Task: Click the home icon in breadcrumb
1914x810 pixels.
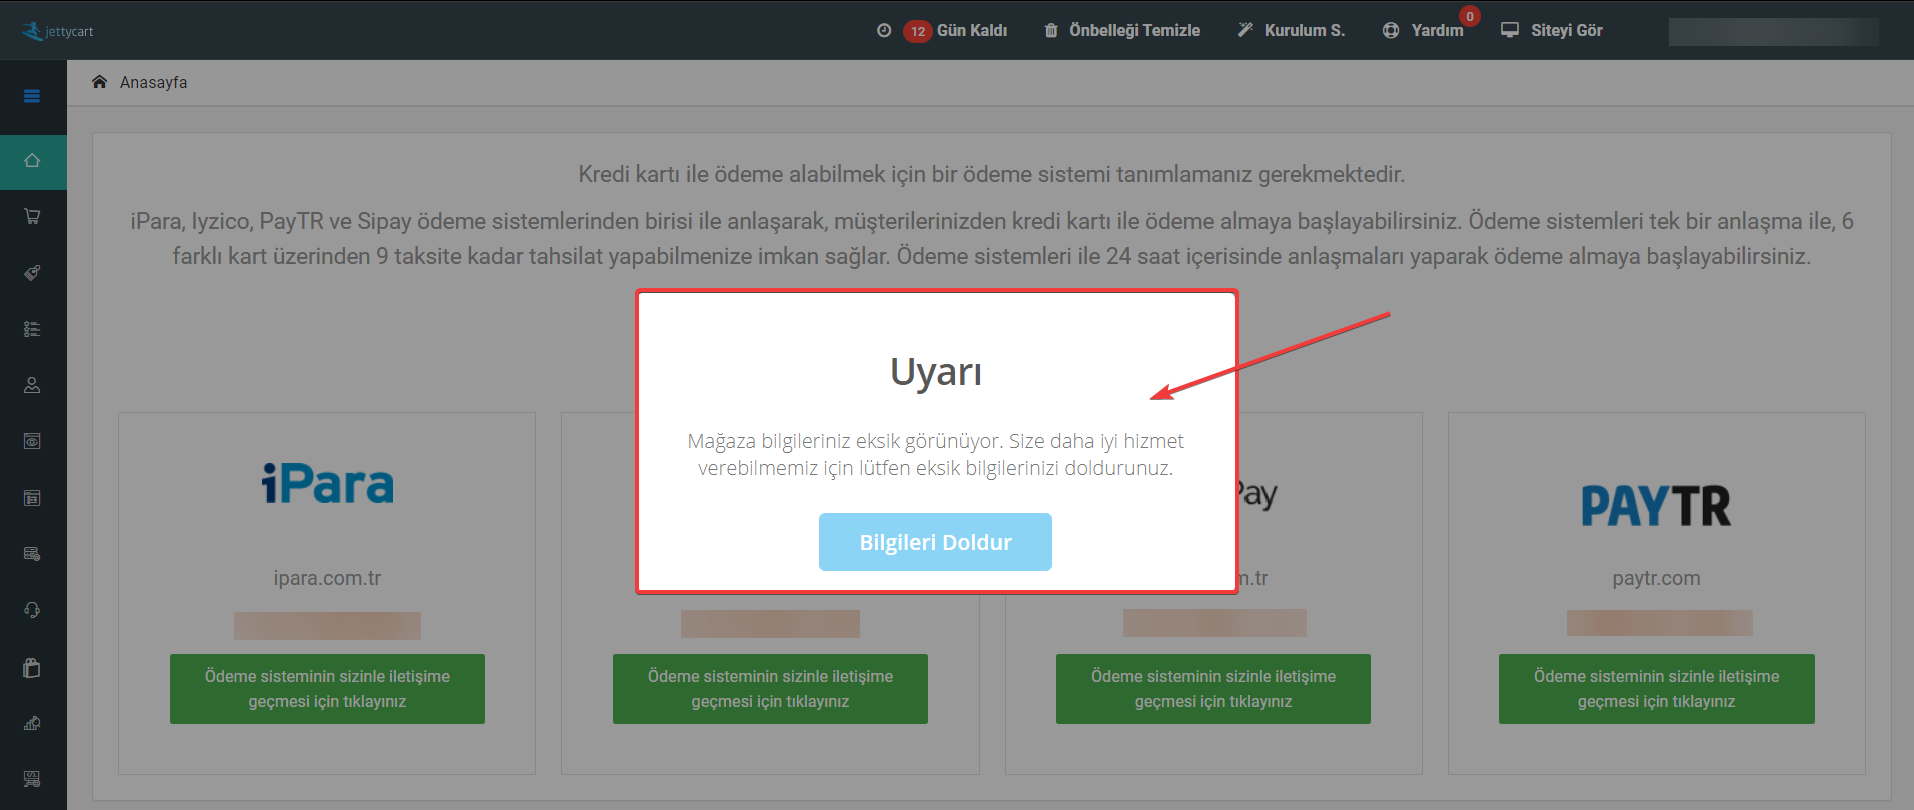Action: pyautogui.click(x=99, y=82)
